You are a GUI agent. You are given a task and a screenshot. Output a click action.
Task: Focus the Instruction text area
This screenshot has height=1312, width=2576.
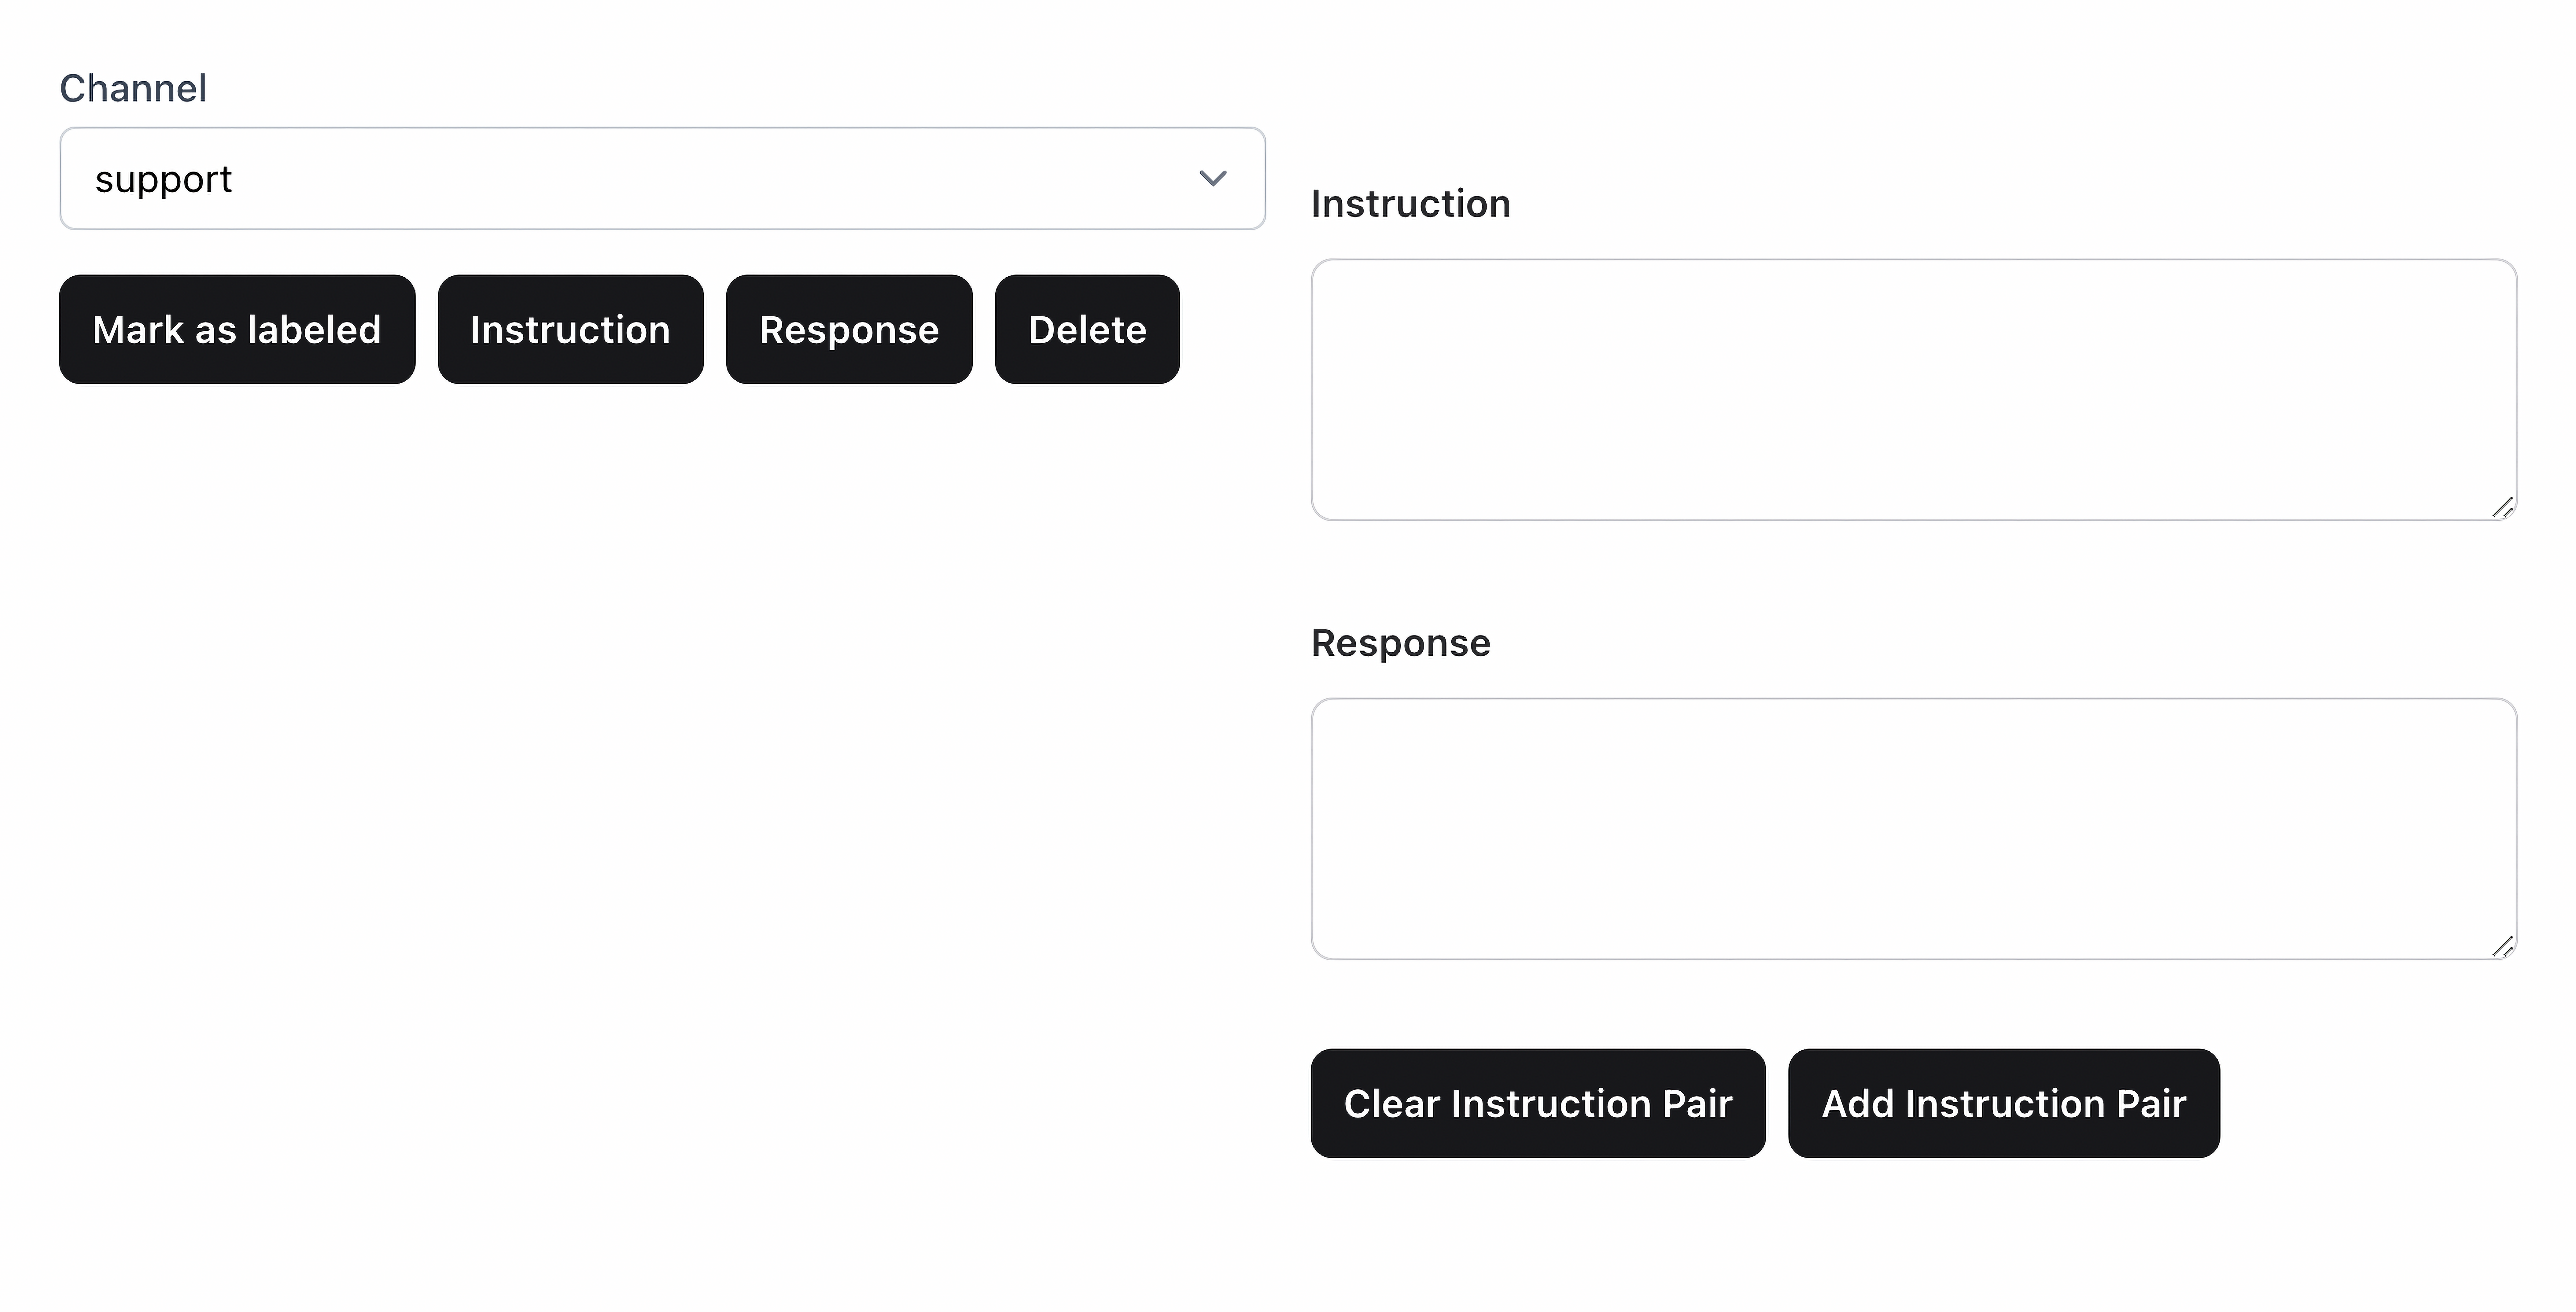[1913, 389]
